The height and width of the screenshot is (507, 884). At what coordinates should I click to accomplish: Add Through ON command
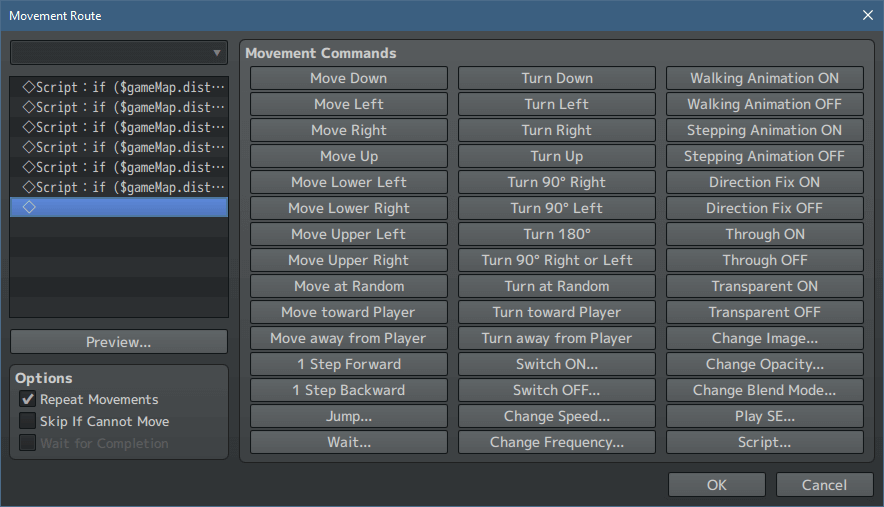(765, 234)
